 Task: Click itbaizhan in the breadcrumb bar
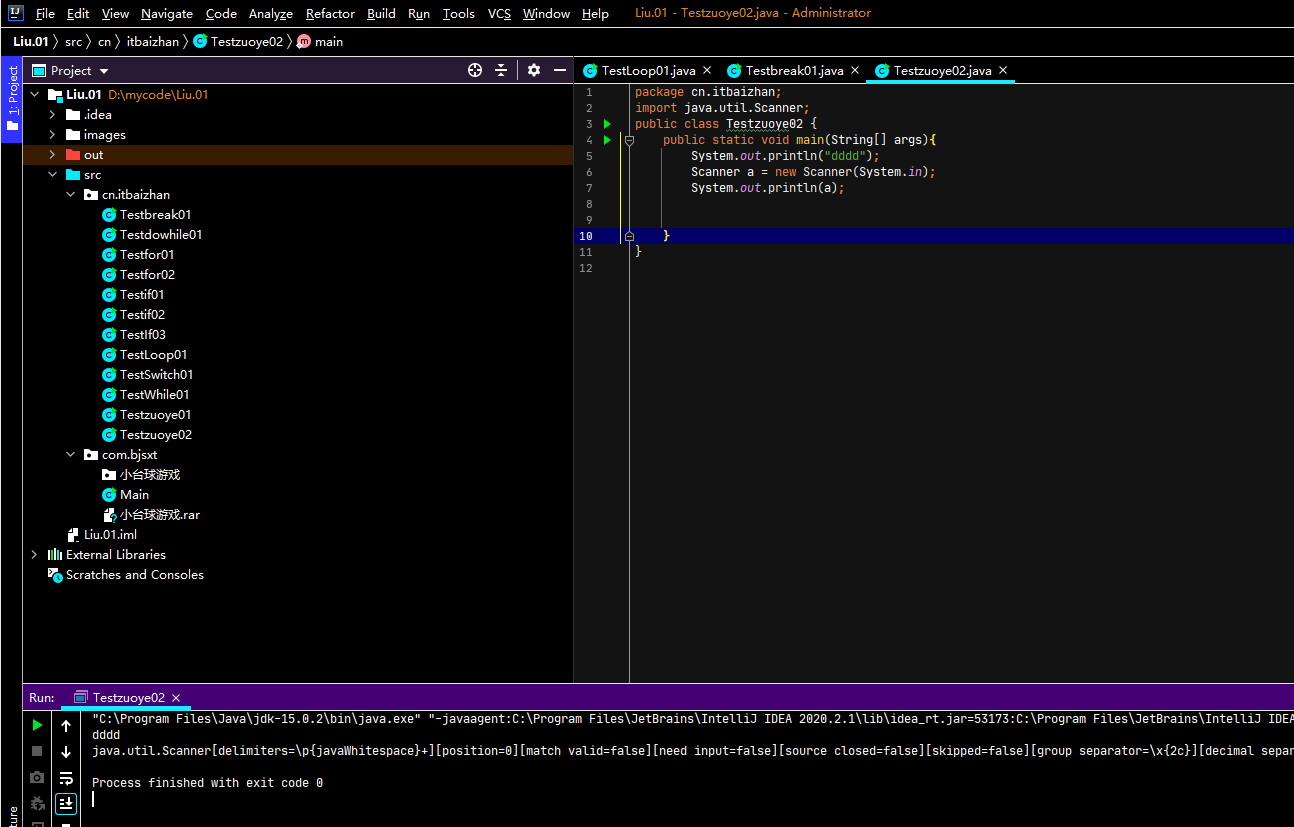[x=152, y=41]
